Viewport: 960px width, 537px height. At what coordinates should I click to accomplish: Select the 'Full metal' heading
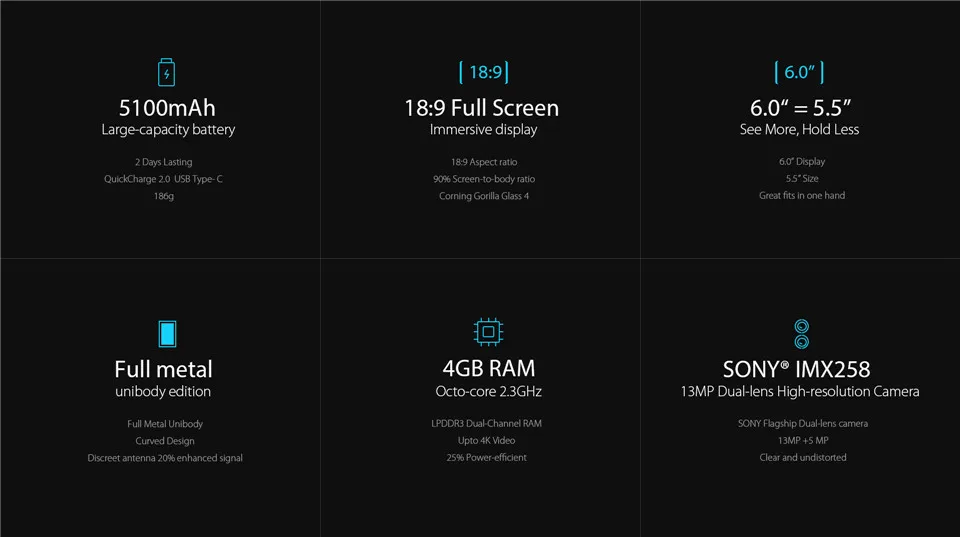pos(163,369)
